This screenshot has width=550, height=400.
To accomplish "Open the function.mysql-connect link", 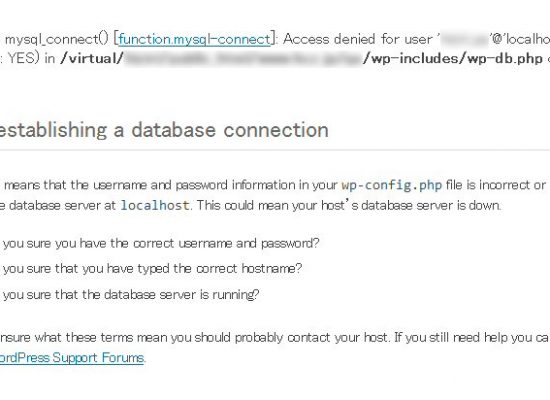I will tap(194, 39).
